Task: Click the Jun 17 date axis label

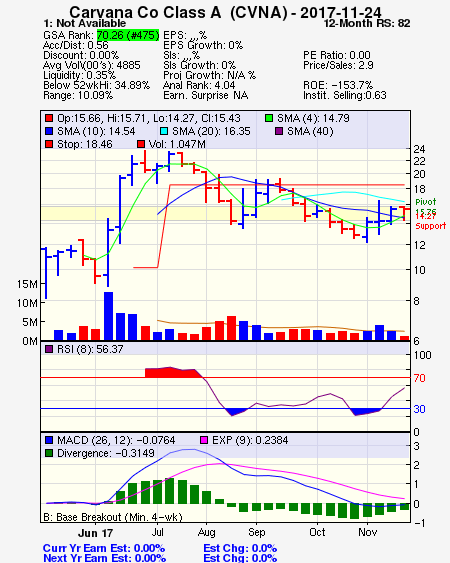Action: click(x=96, y=533)
